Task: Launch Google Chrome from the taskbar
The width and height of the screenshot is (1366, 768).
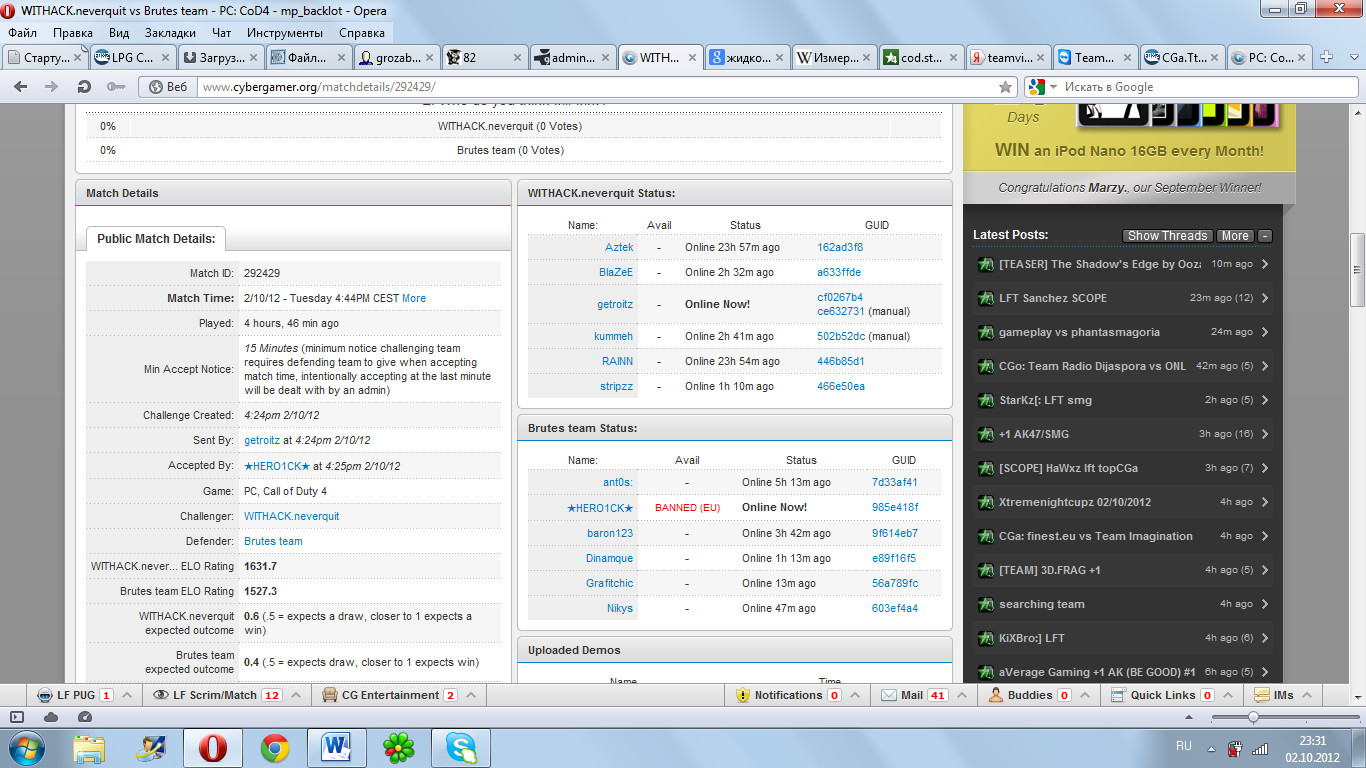Action: click(x=275, y=747)
